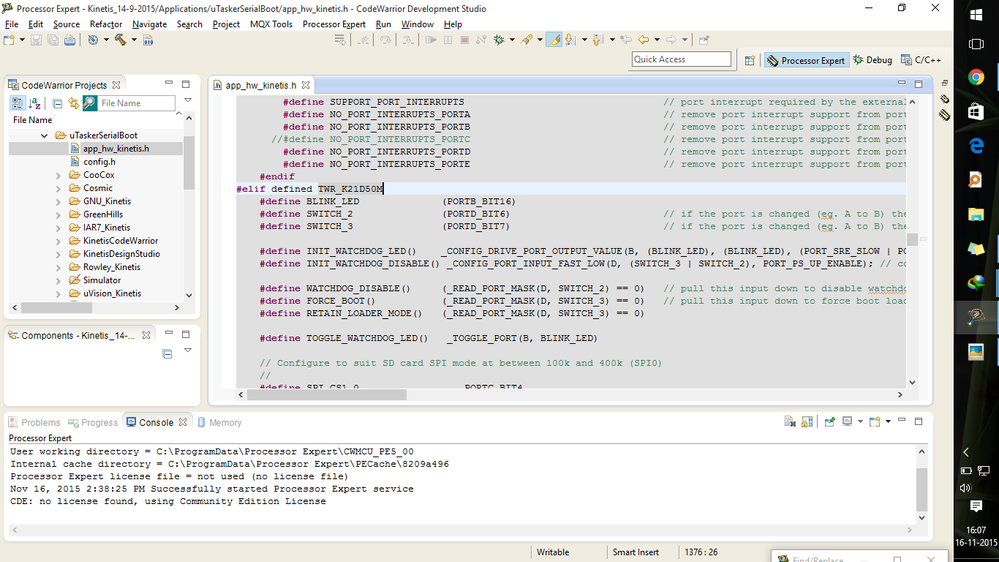The height and width of the screenshot is (562, 999).
Task: Open the Processor Expert menu
Action: [x=334, y=24]
